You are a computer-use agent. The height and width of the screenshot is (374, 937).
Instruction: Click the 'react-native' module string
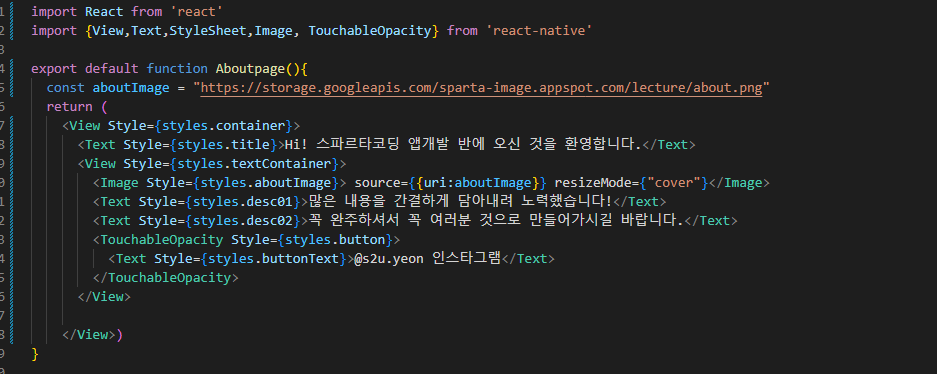coord(539,30)
